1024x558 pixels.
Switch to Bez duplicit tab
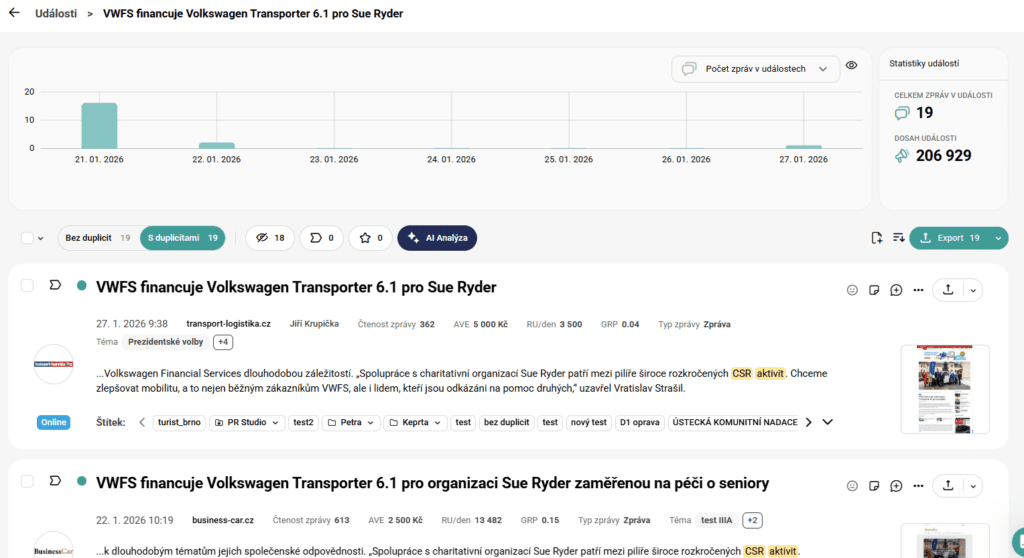[98, 238]
